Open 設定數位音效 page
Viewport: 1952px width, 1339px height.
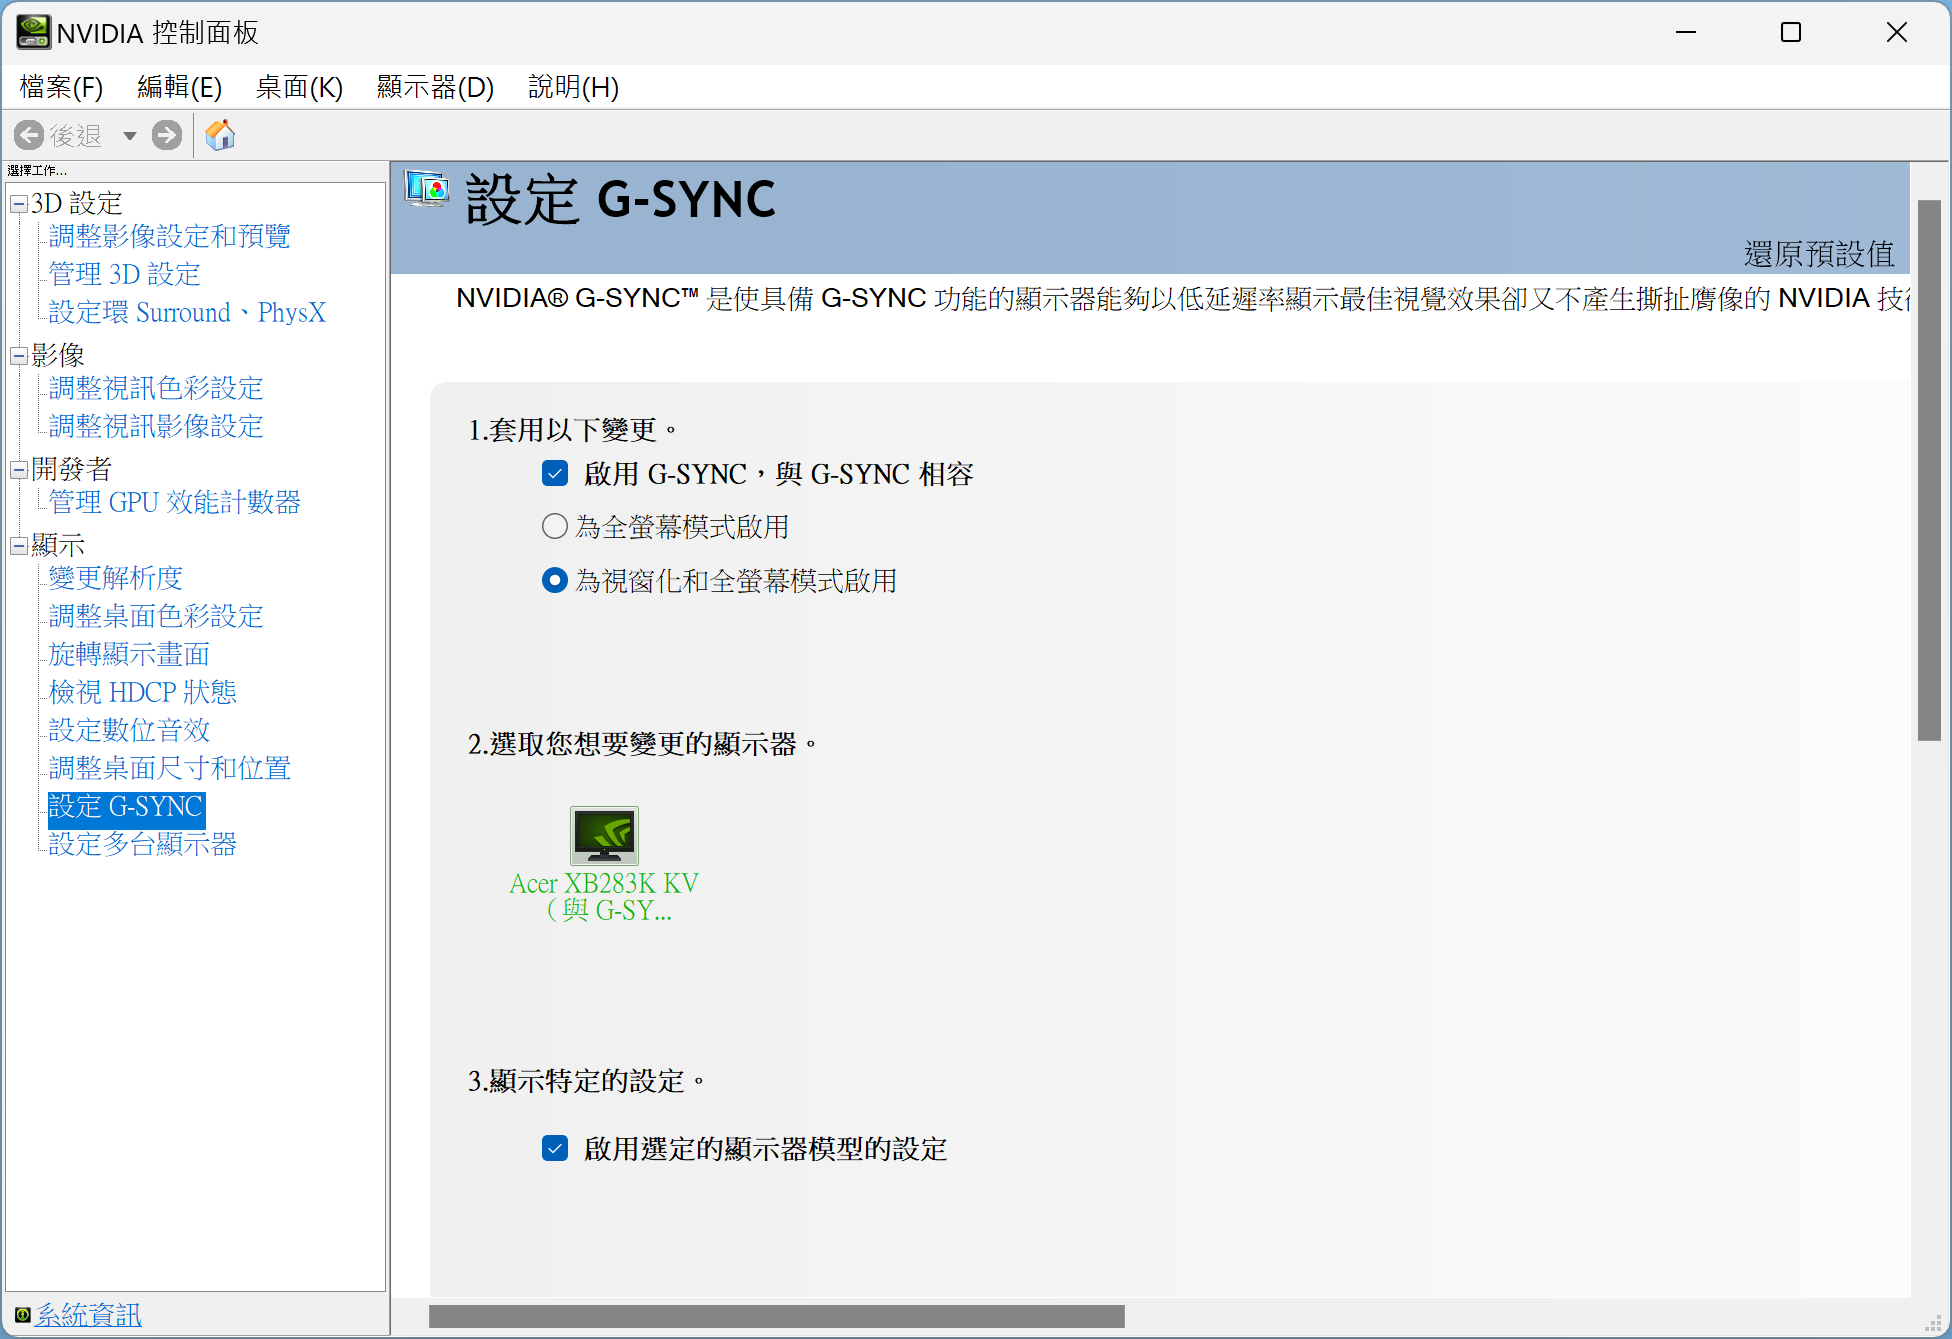click(x=129, y=730)
